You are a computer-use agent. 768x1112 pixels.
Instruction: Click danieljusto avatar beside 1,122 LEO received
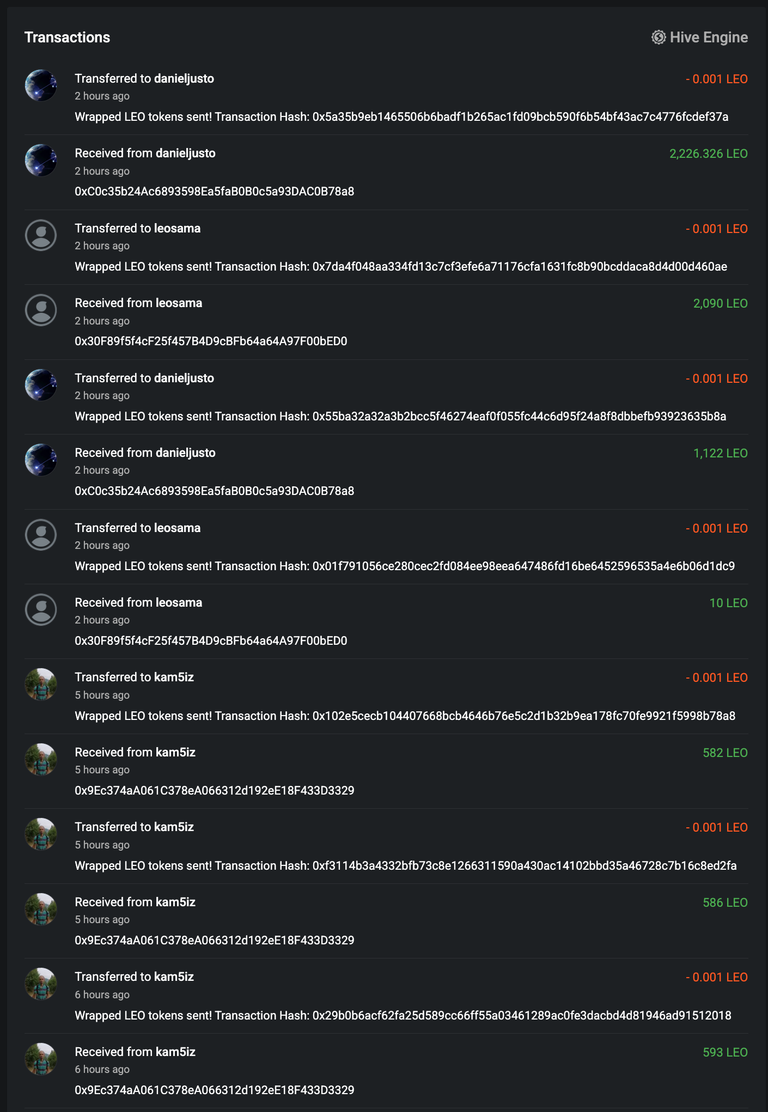coord(41,460)
